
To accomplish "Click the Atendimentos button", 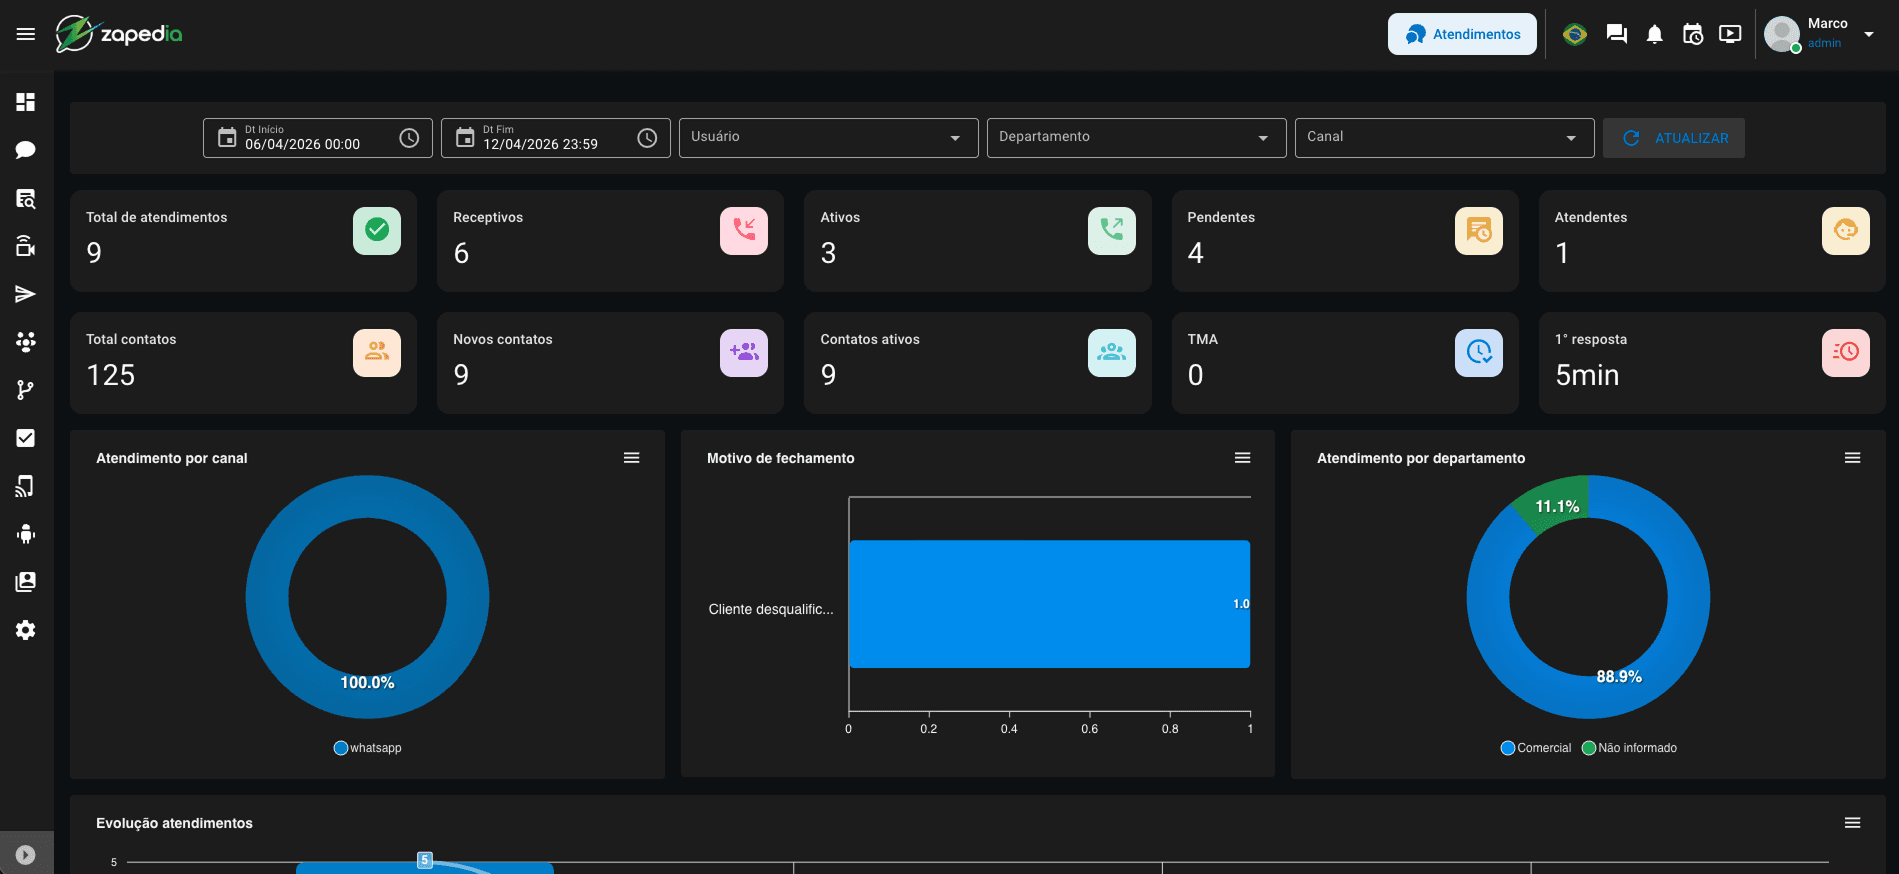I will tap(1462, 34).
